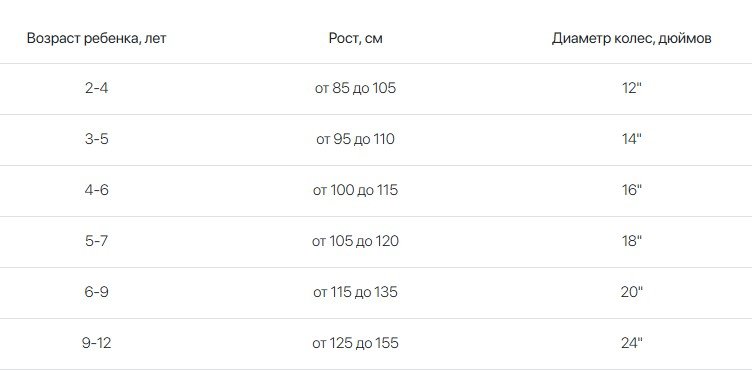Click the 'Диаметр колес, дюймов' column header
752x370 pixels.
click(x=631, y=38)
